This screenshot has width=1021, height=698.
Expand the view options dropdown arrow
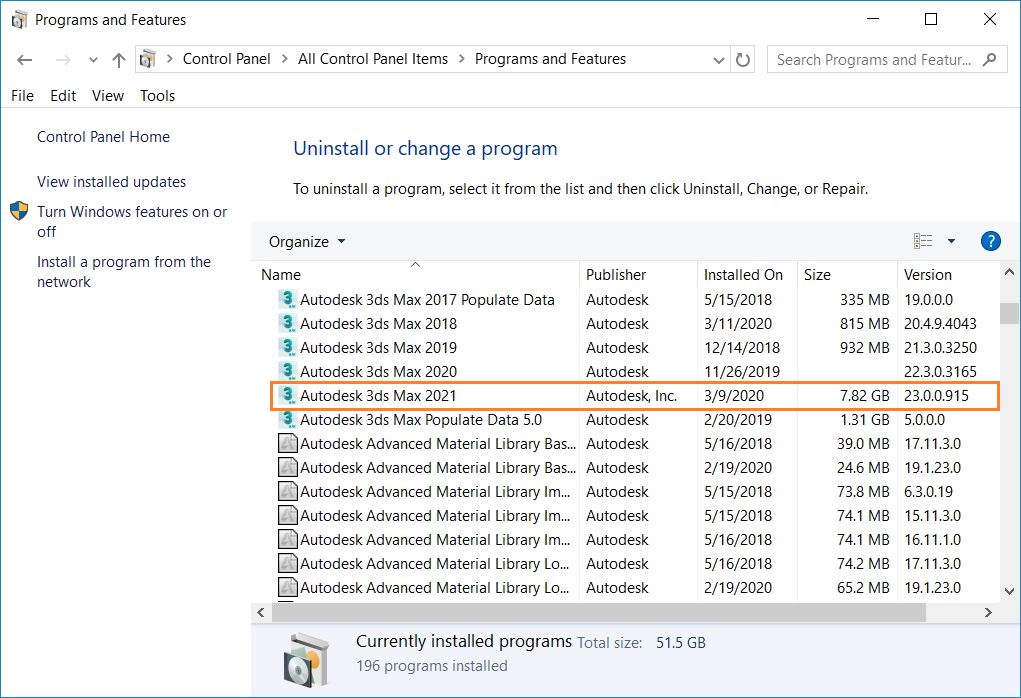click(951, 241)
